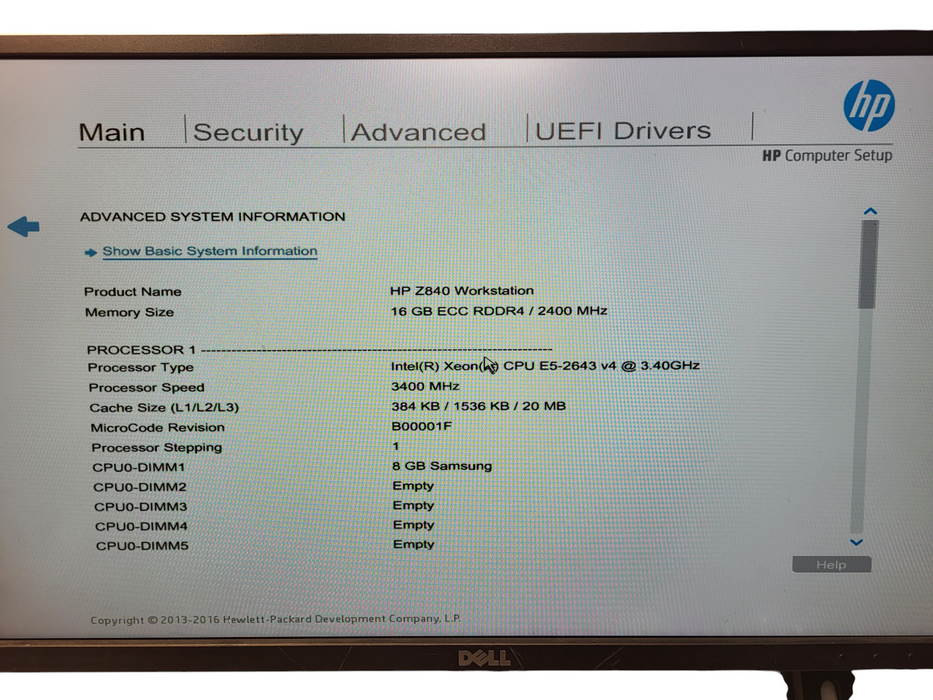The height and width of the screenshot is (700, 933).
Task: Click the Empty value for CPU0-DIMM2
Action: point(413,486)
